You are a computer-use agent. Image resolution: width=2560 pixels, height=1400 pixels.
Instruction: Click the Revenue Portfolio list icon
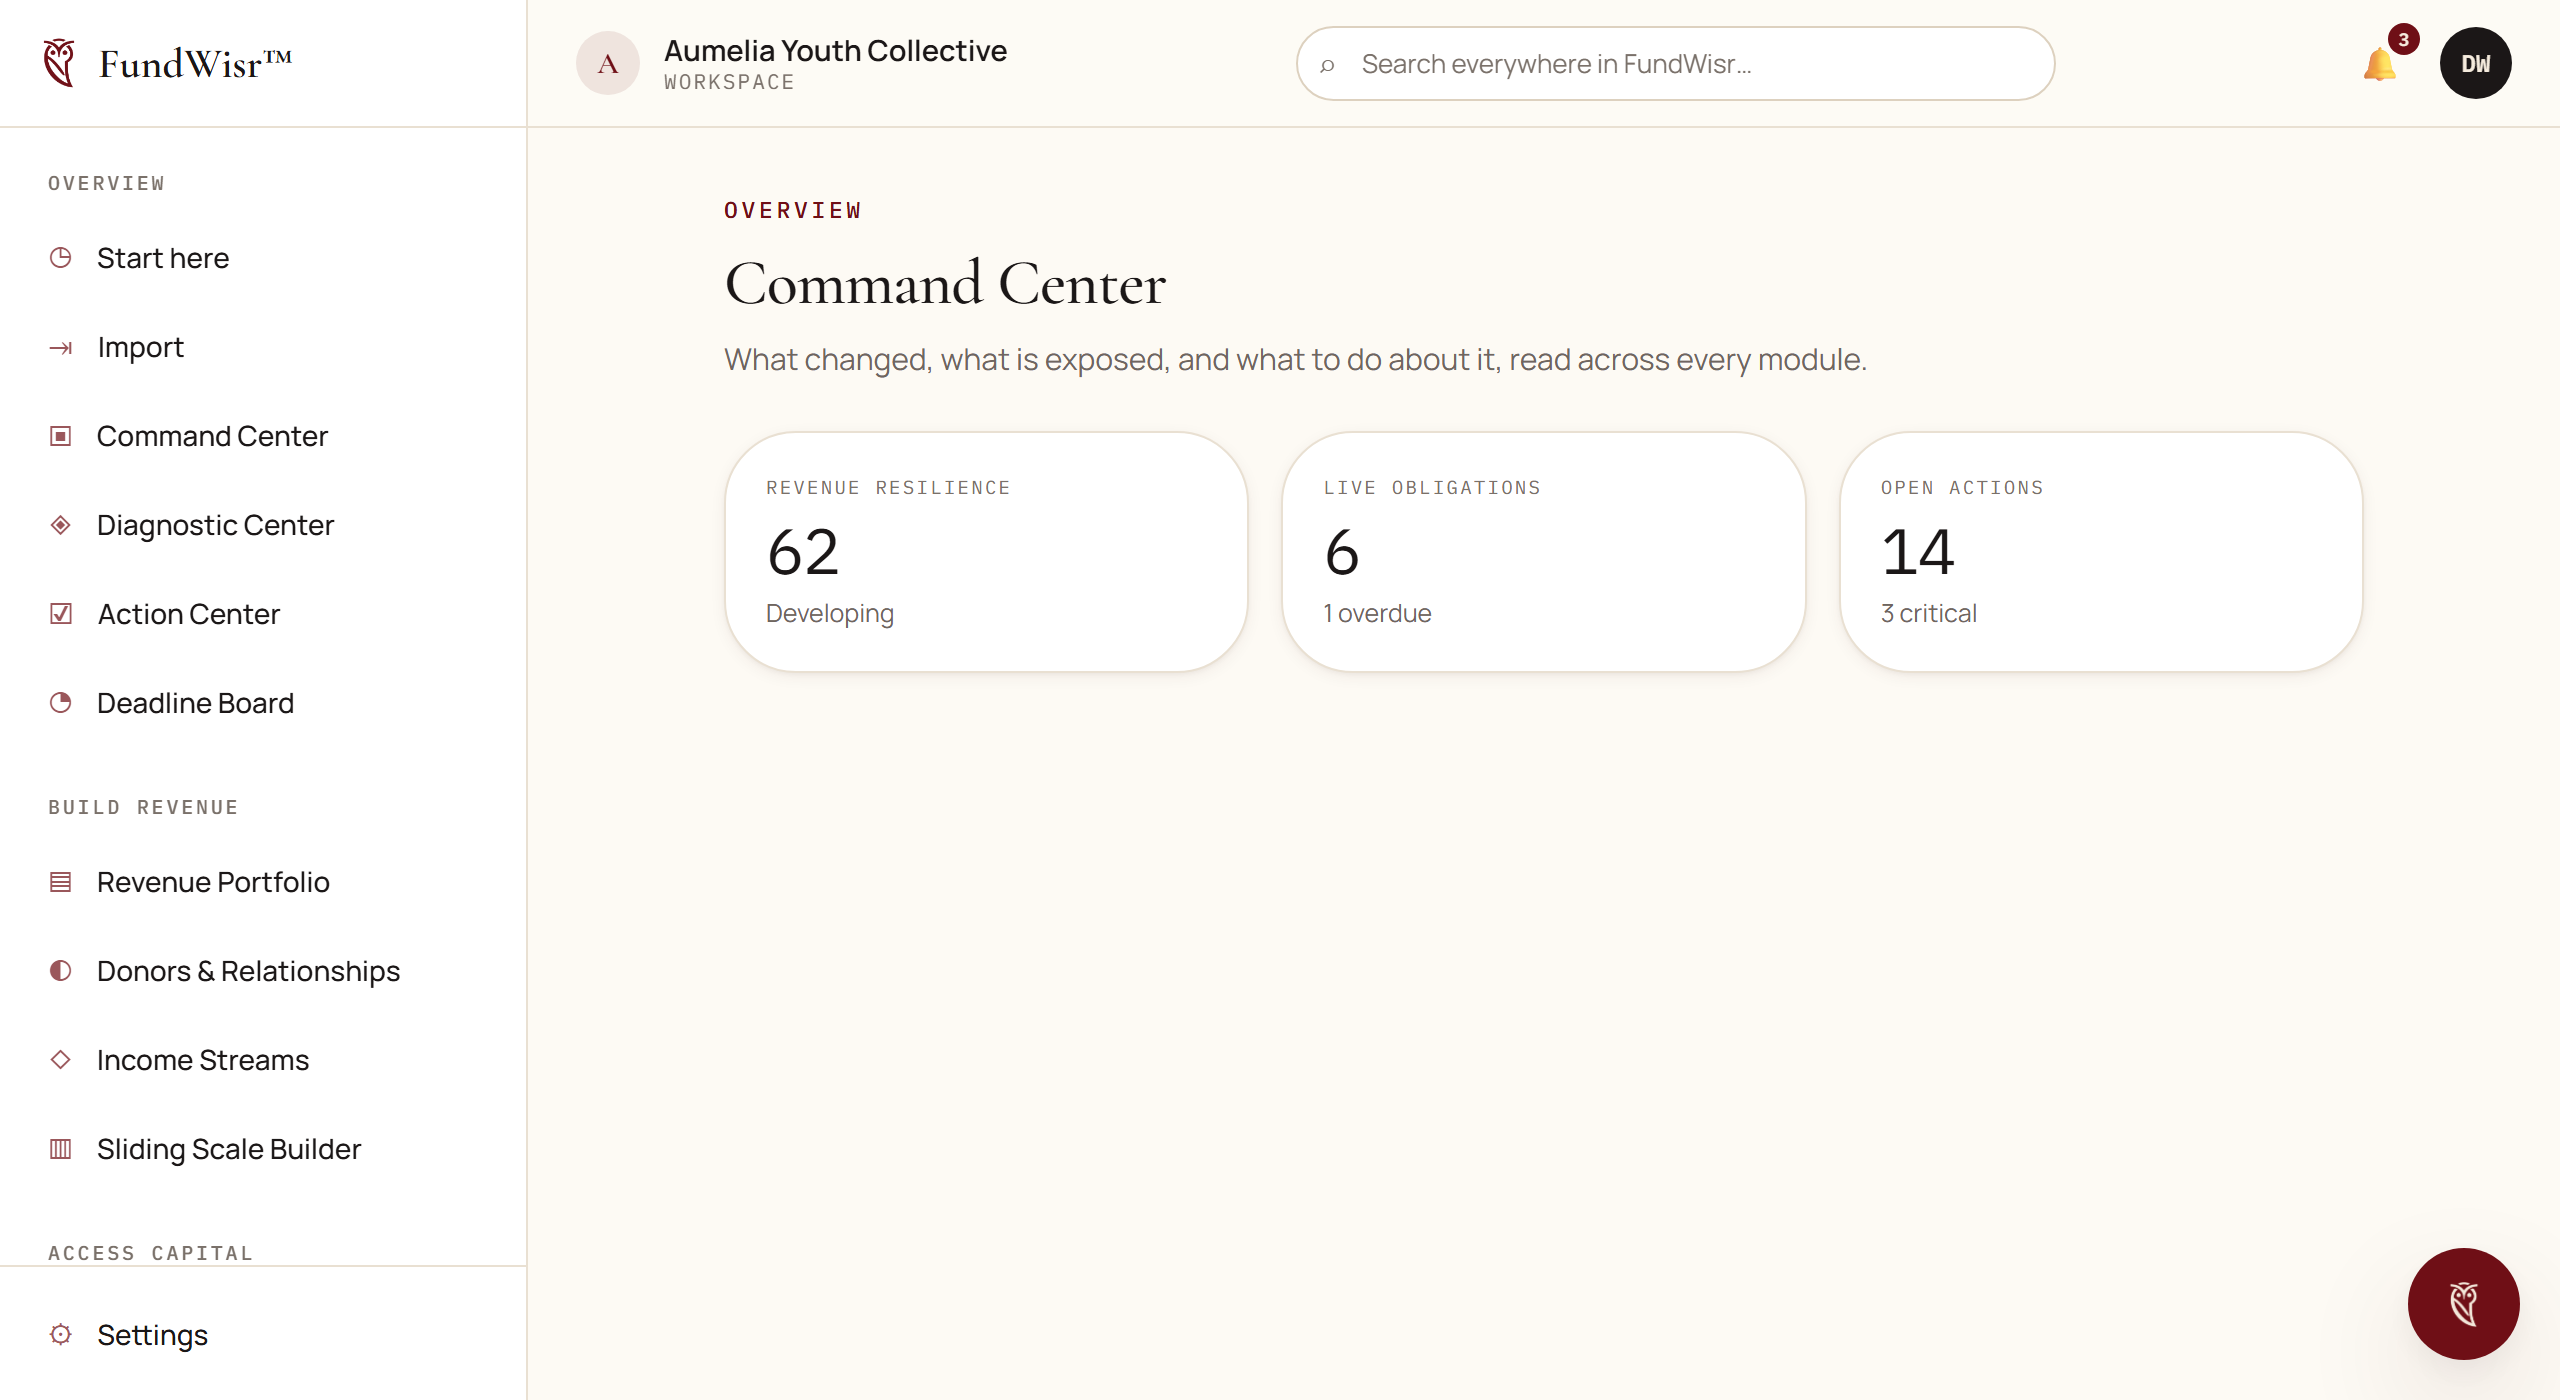click(61, 882)
